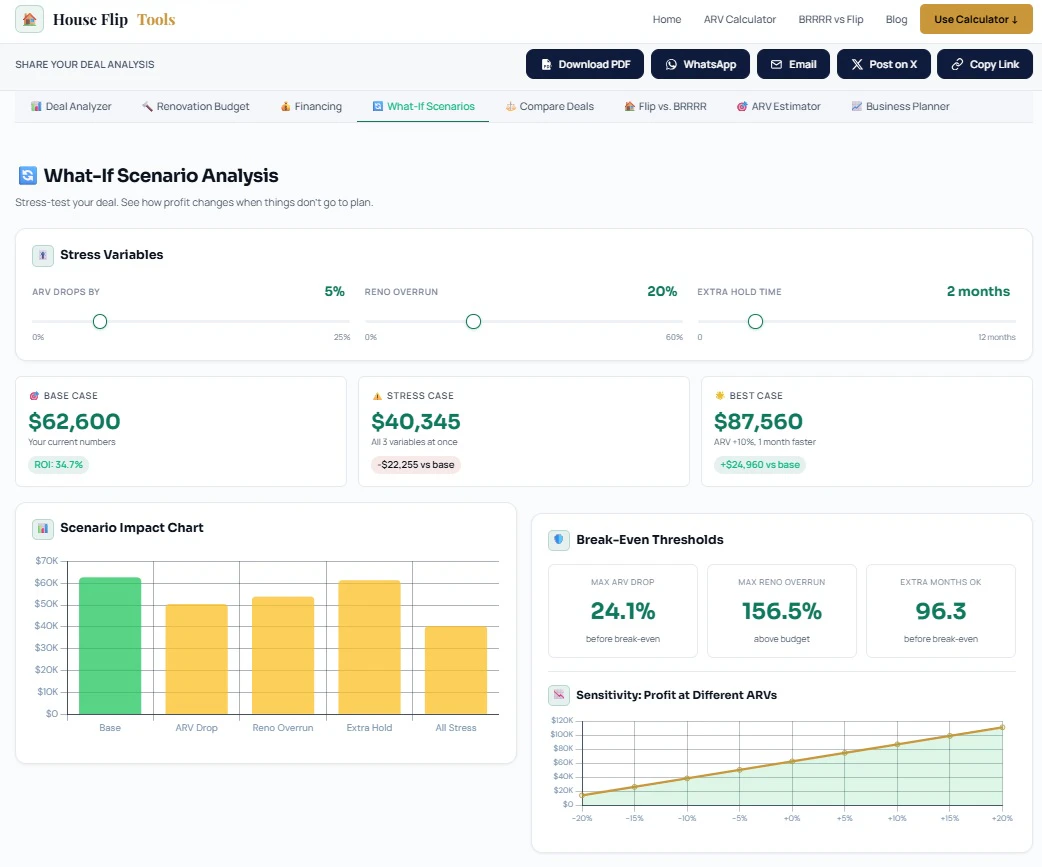This screenshot has height=867, width=1042.
Task: Click the House Flip Tools house logo icon
Action: click(29, 19)
